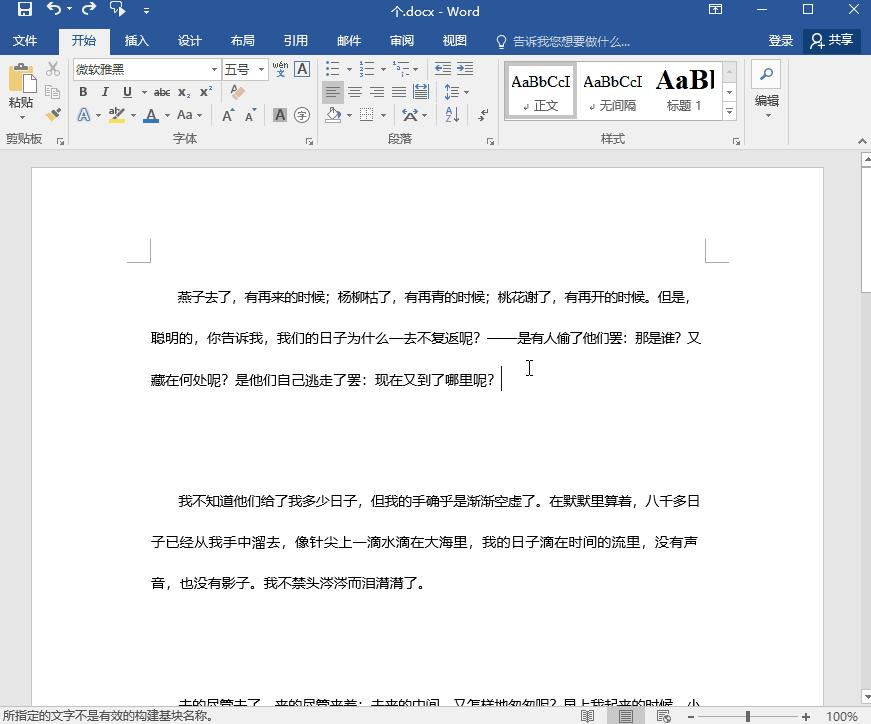Image resolution: width=871 pixels, height=724 pixels.
Task: Open the font name dropdown
Action: click(x=216, y=69)
